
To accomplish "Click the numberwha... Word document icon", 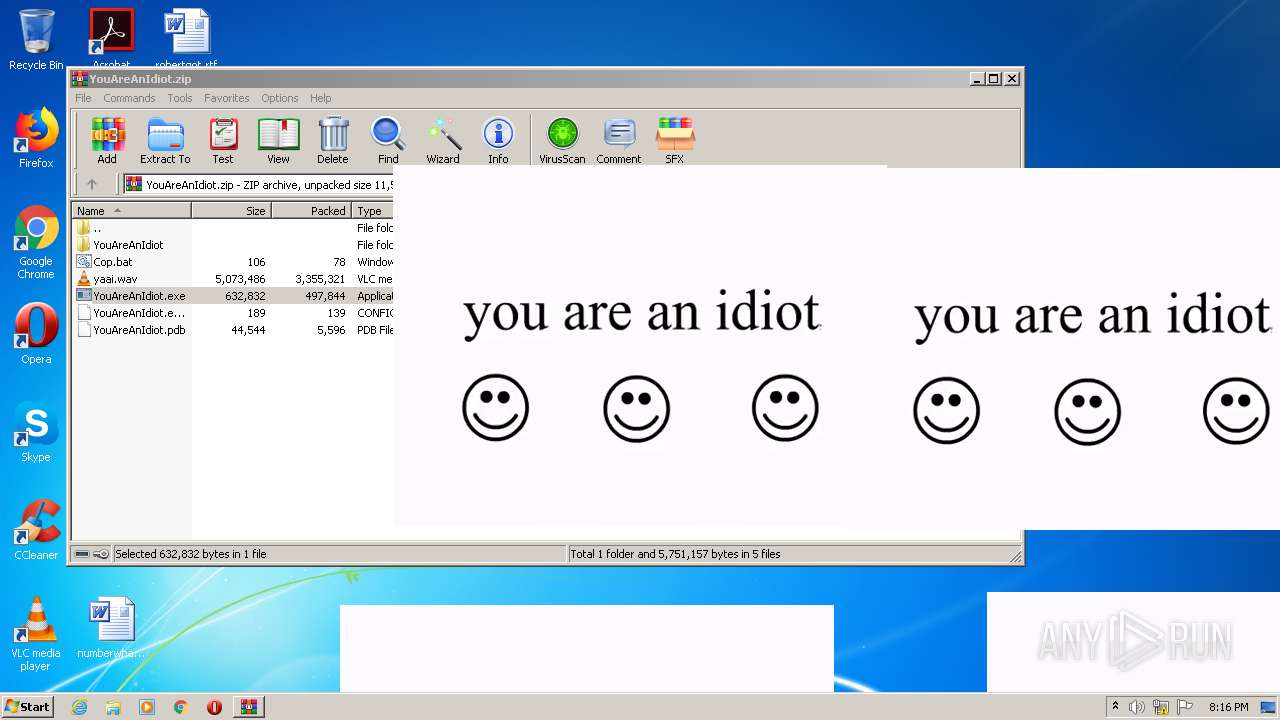I will pyautogui.click(x=111, y=628).
